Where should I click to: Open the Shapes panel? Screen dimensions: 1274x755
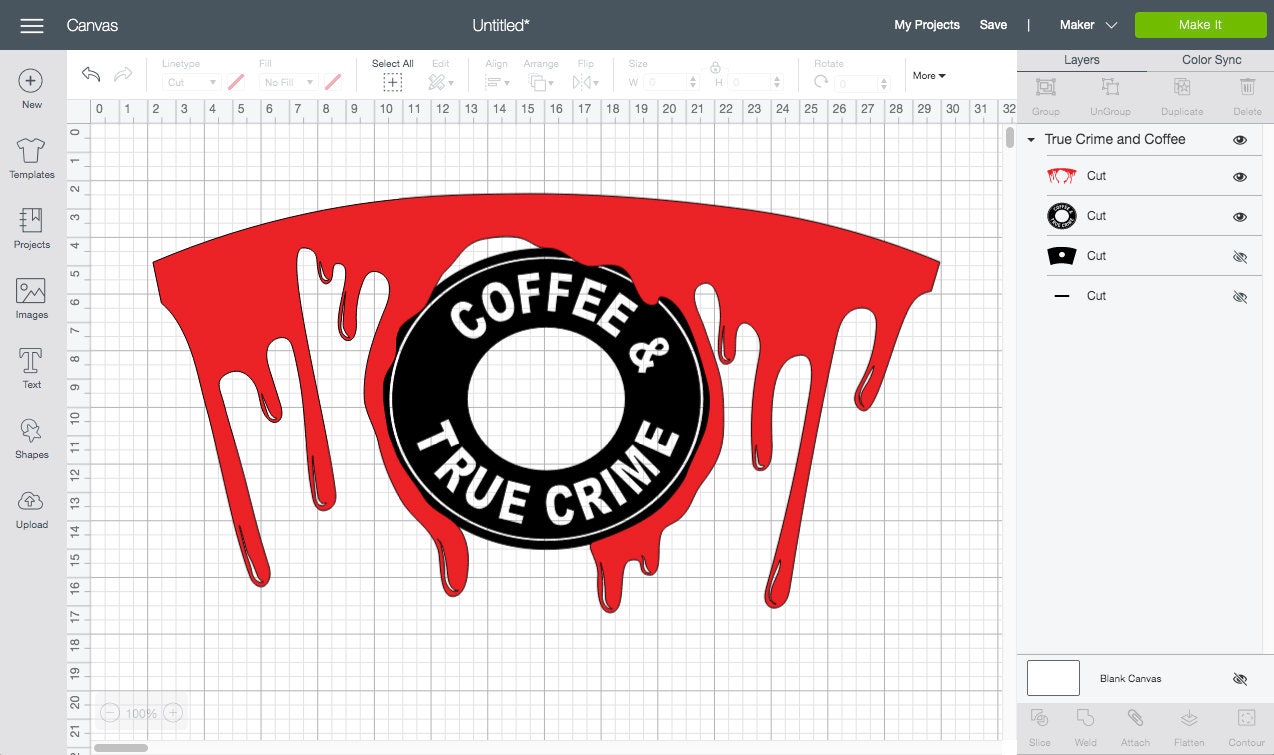pyautogui.click(x=31, y=437)
